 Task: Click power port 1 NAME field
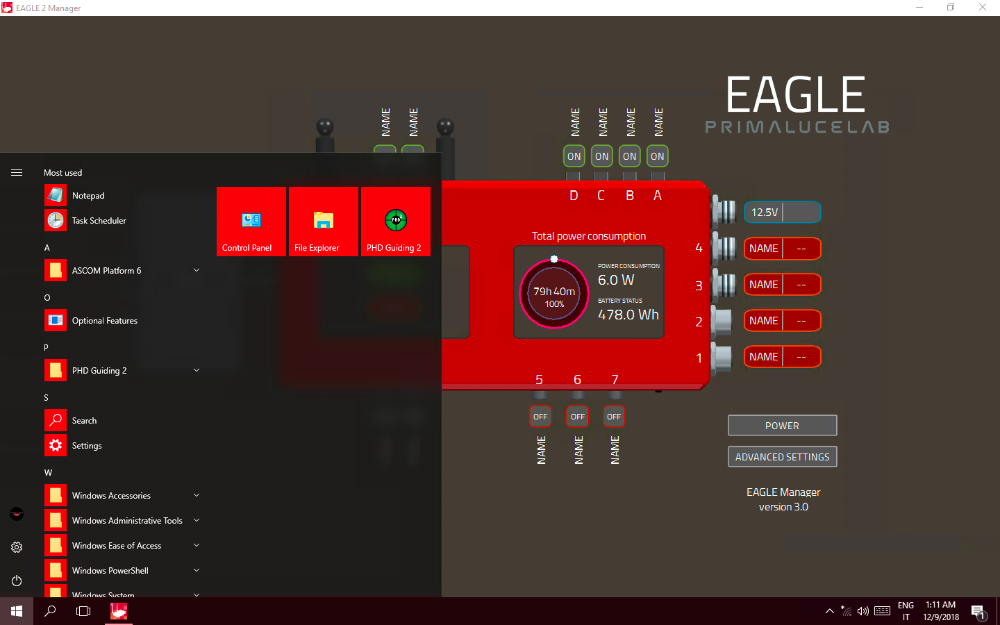coord(783,357)
